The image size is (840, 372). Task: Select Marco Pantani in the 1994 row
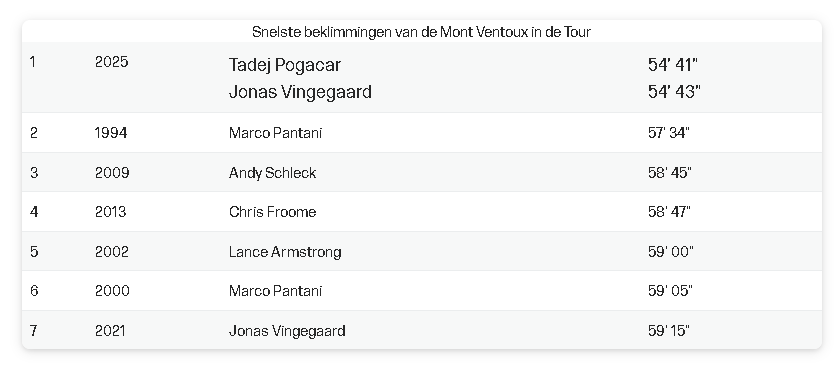click(x=275, y=133)
